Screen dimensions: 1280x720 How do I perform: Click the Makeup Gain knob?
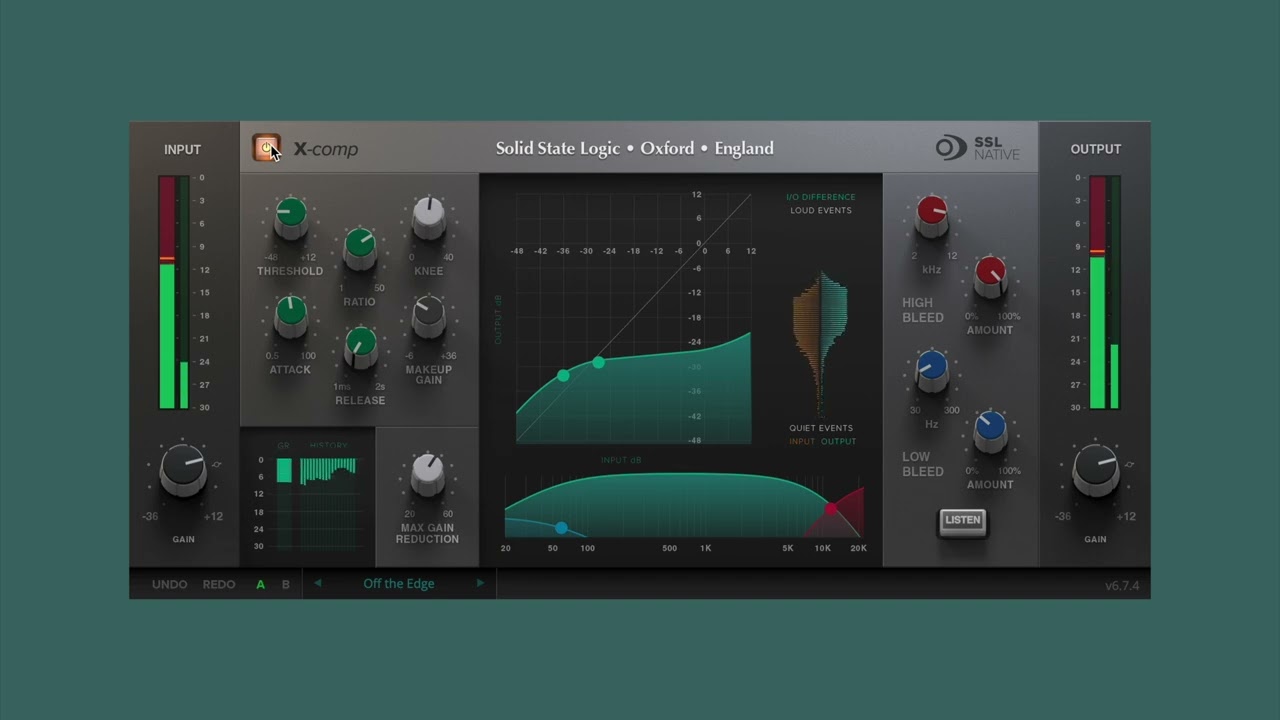[429, 315]
